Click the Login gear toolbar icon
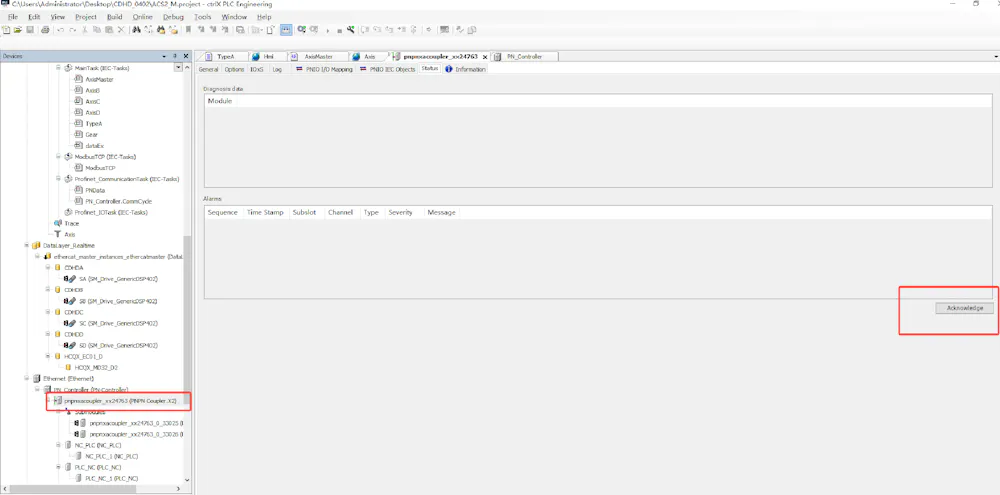 click(302, 29)
